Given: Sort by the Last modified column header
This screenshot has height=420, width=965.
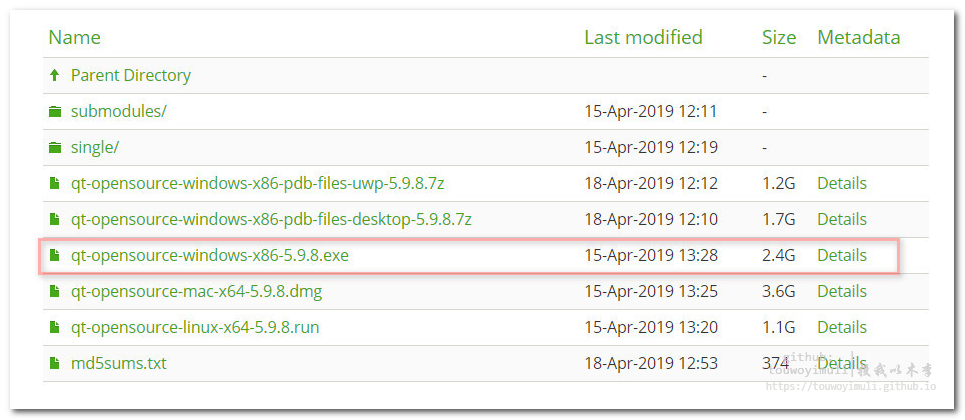Looking at the screenshot, I should pos(643,37).
